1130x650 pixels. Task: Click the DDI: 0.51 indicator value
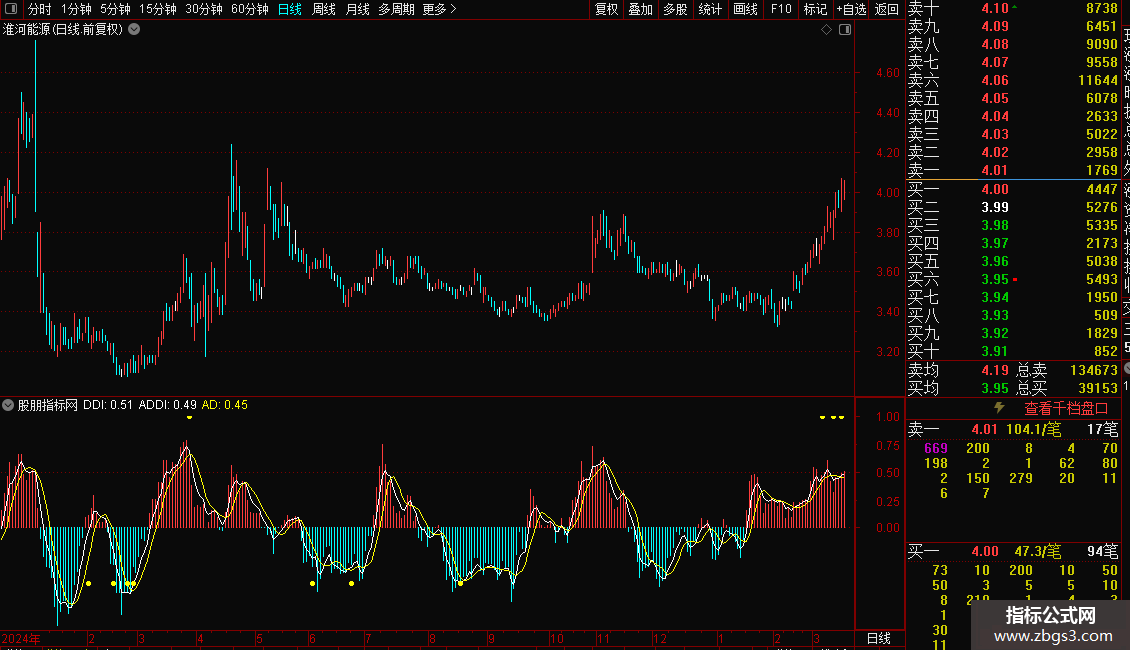[x=108, y=405]
